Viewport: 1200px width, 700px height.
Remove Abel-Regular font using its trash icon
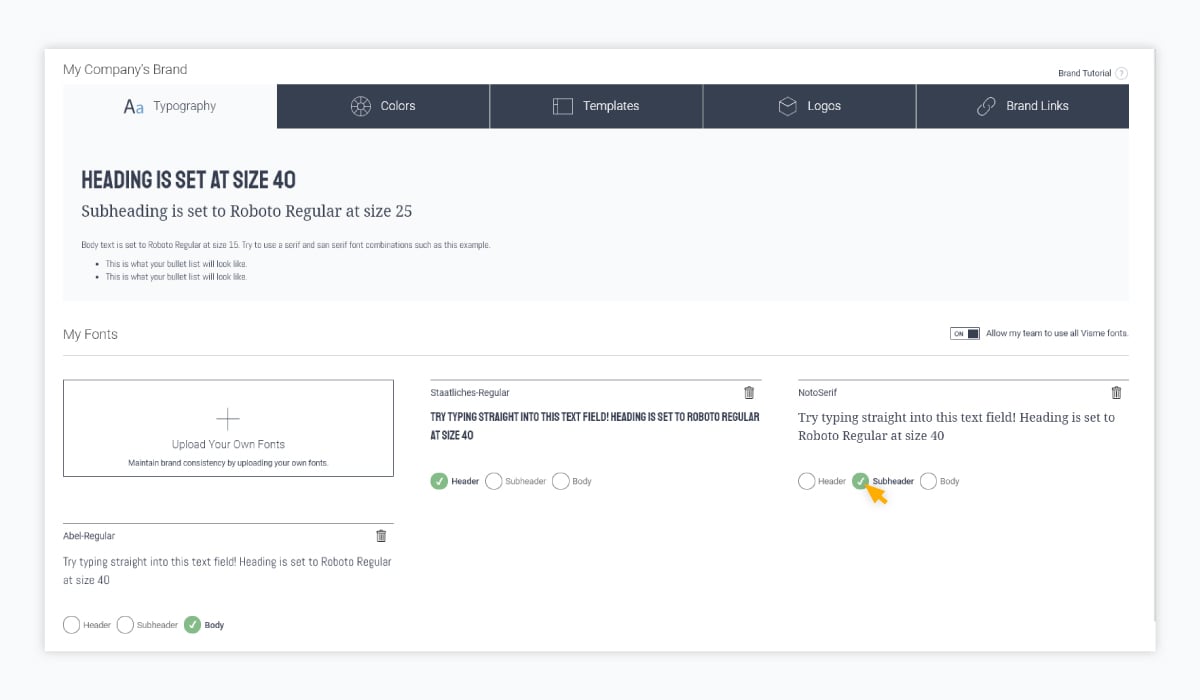point(381,536)
